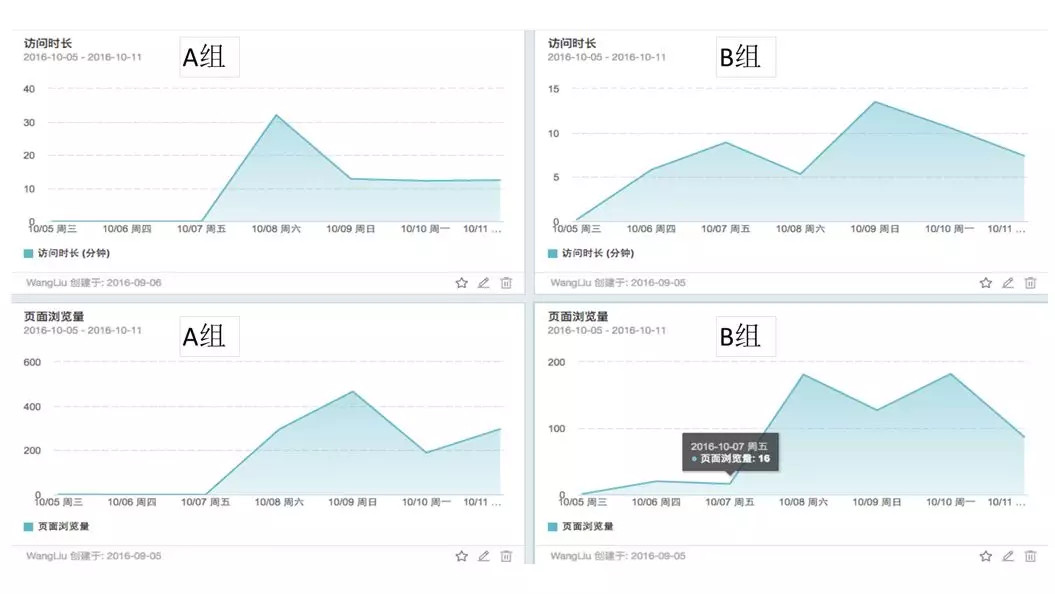Select the A组 label on the 访问时长 chart

[208, 56]
